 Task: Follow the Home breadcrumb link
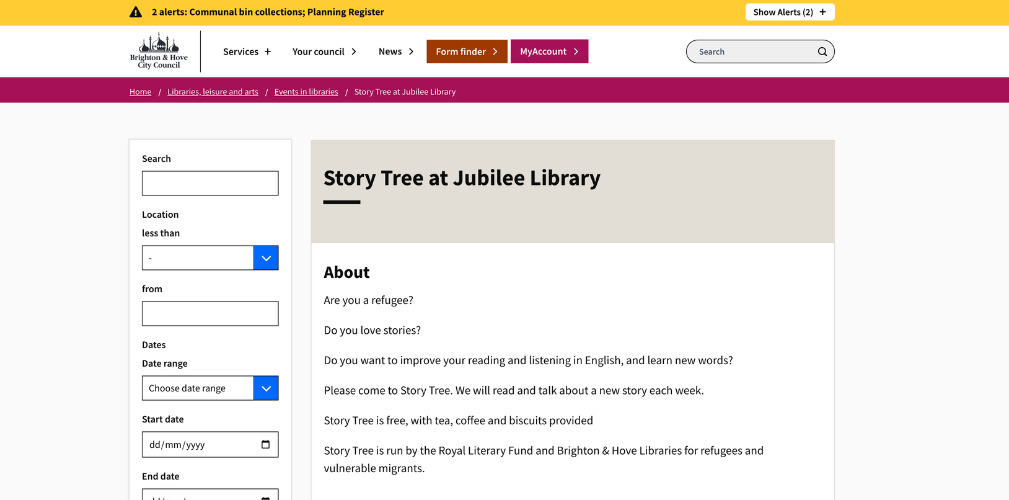(x=140, y=92)
